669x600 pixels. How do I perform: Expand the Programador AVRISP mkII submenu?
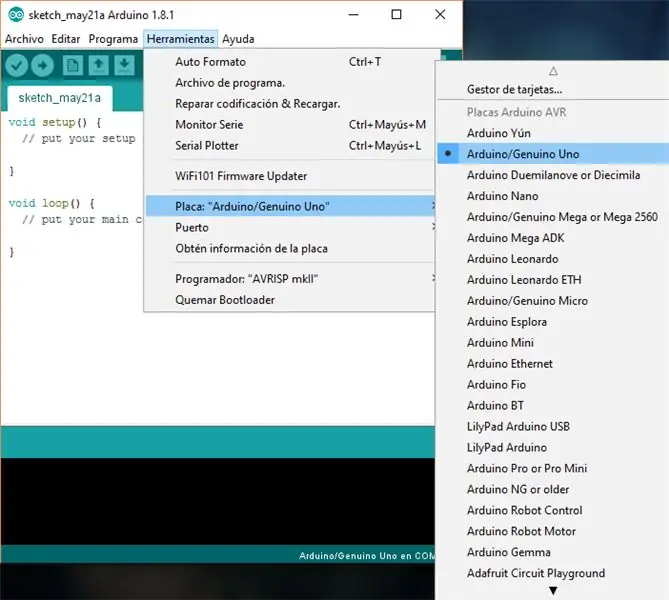(x=290, y=279)
